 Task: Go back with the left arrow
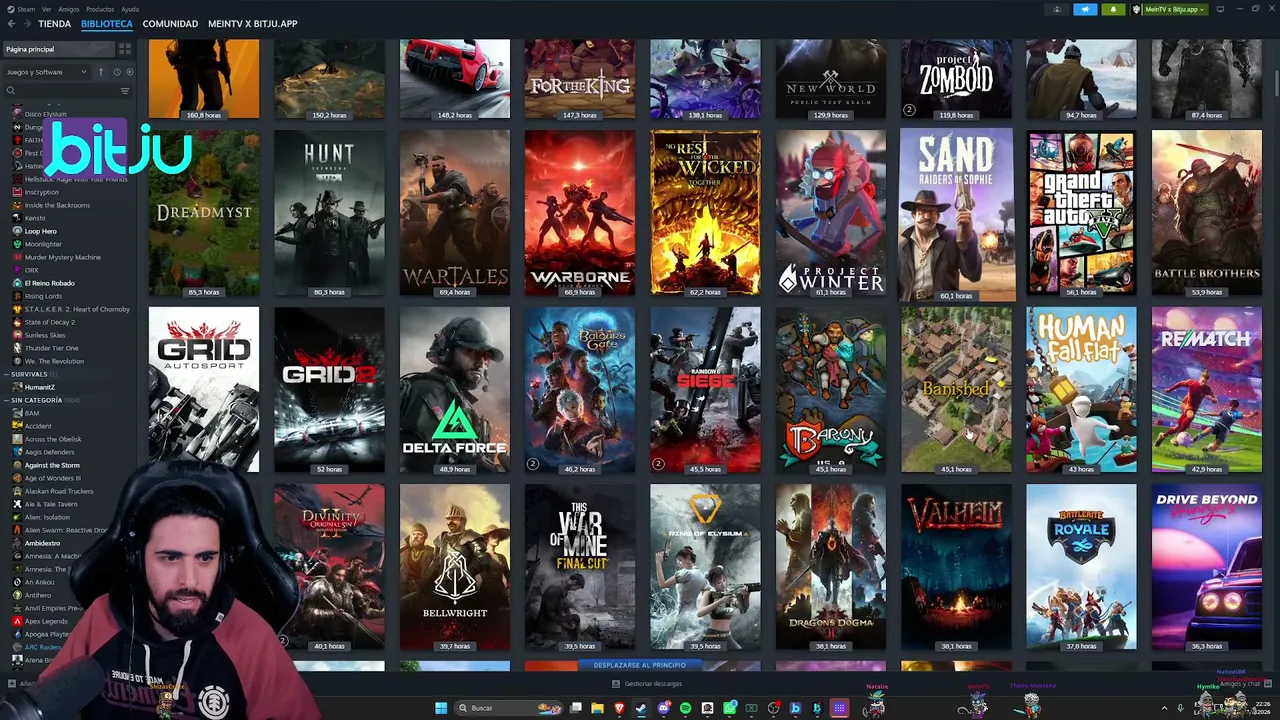12,23
